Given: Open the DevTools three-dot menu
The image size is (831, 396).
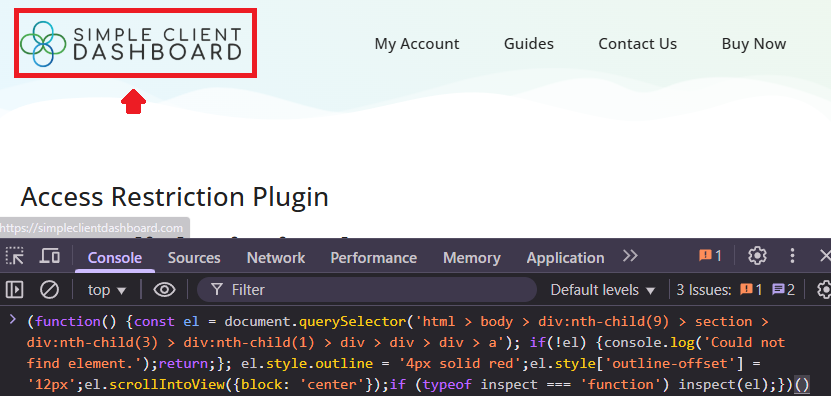Looking at the screenshot, I should pyautogui.click(x=792, y=256).
